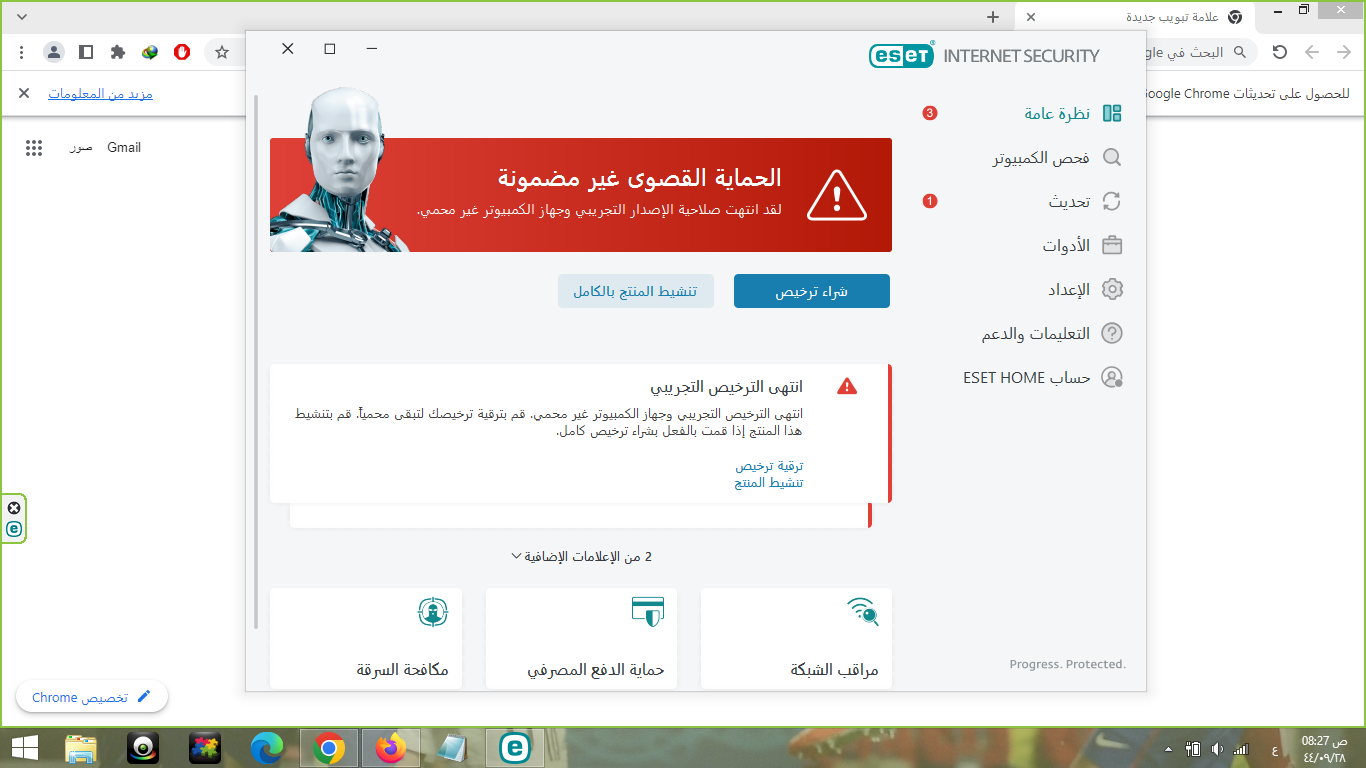
Task: Click the magnifier icon for Computer Scan
Action: click(x=1111, y=157)
